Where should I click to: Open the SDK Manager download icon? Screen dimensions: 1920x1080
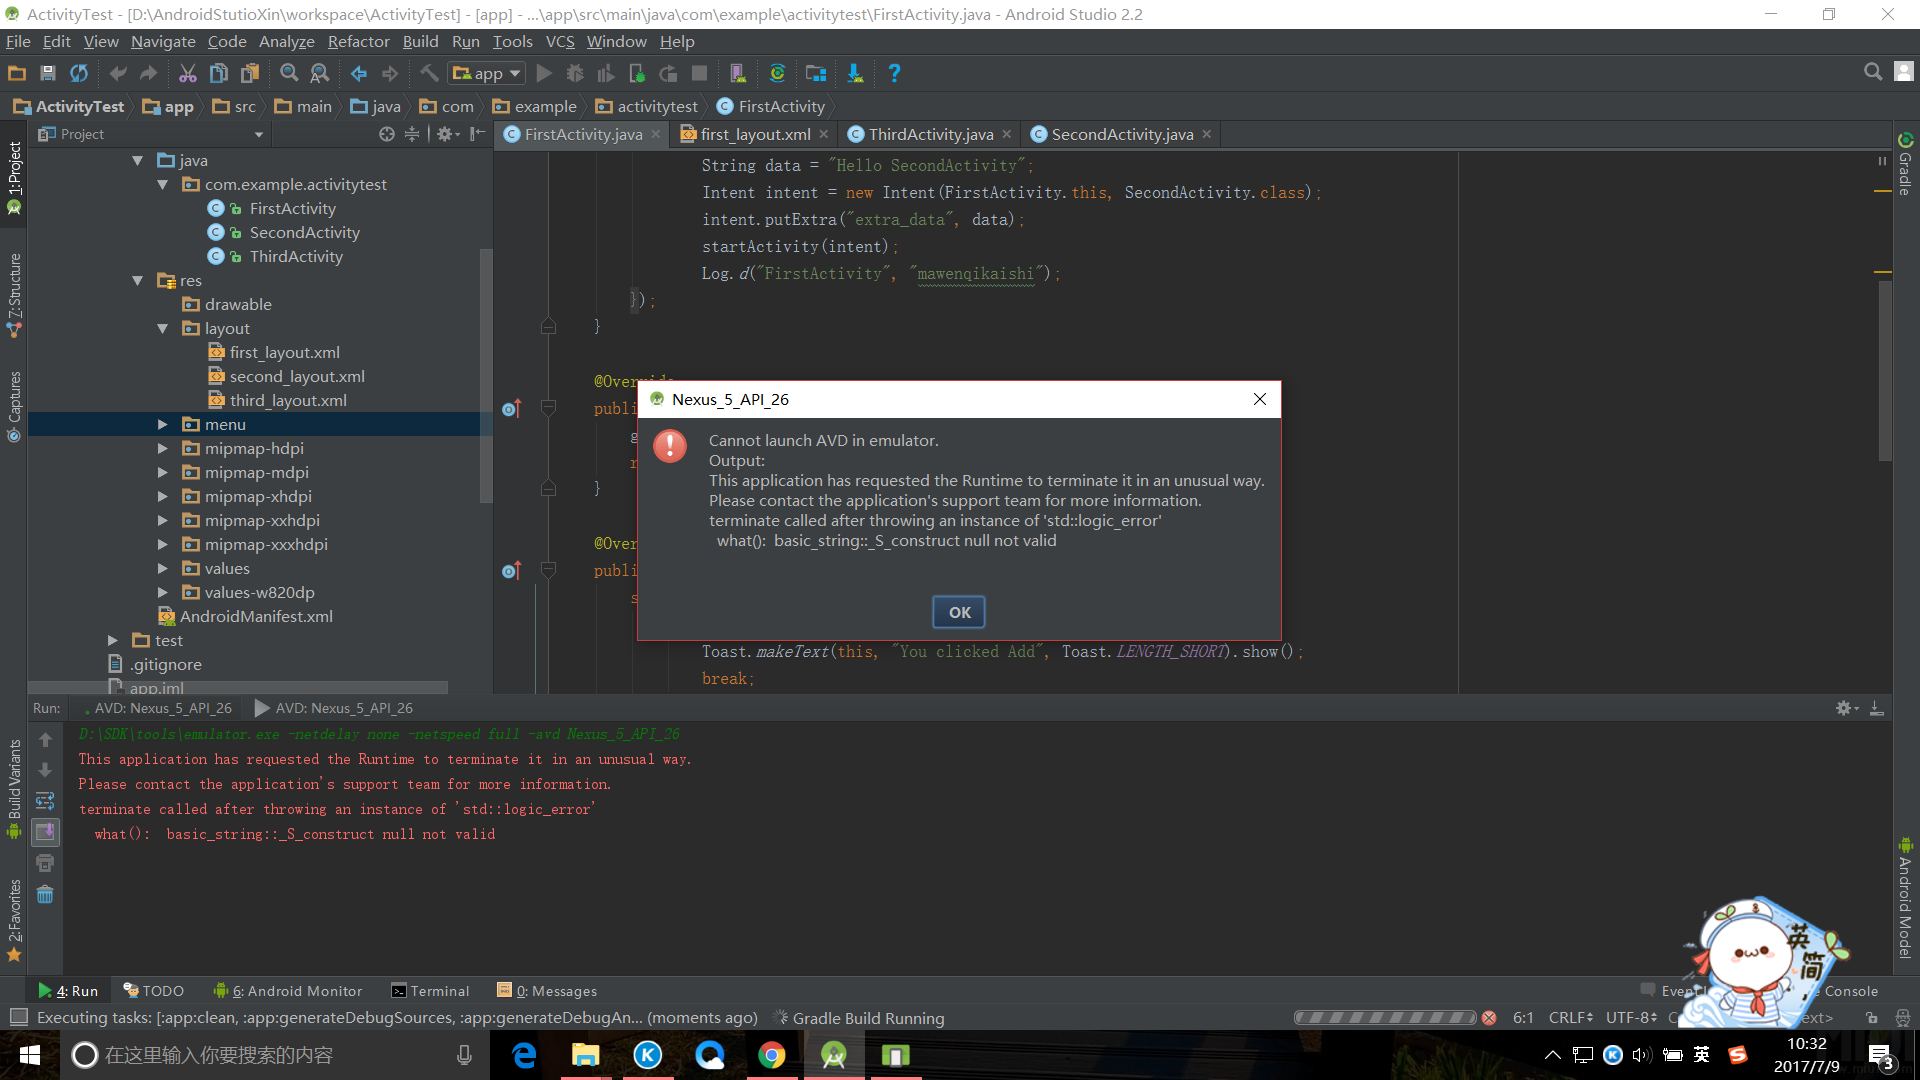(855, 73)
